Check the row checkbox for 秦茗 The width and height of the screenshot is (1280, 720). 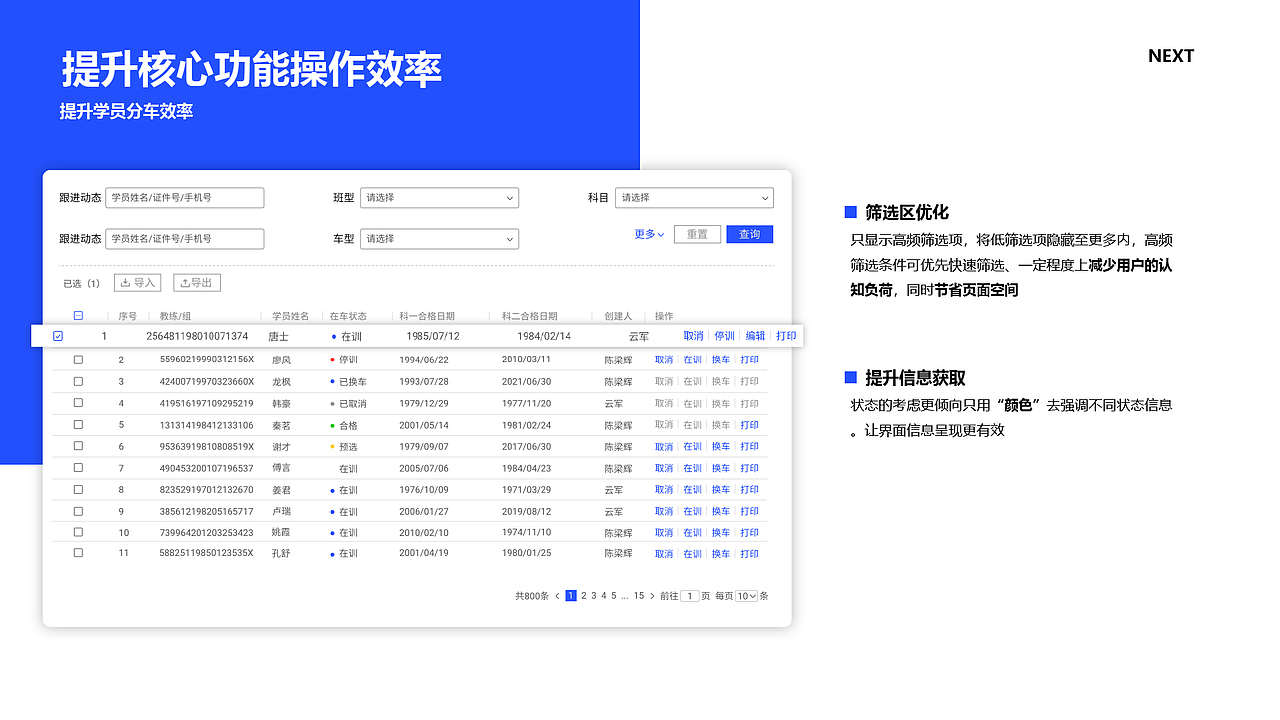[78, 425]
